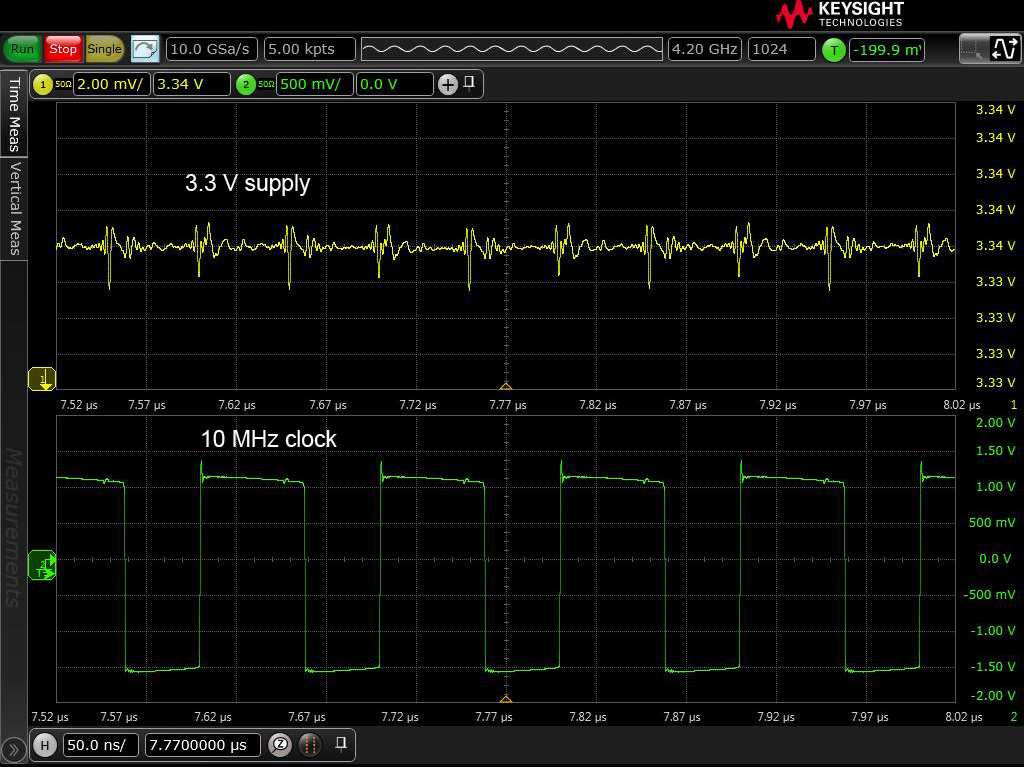
Task: Expand the bottom-left double chevron panel
Action: pos(14,748)
